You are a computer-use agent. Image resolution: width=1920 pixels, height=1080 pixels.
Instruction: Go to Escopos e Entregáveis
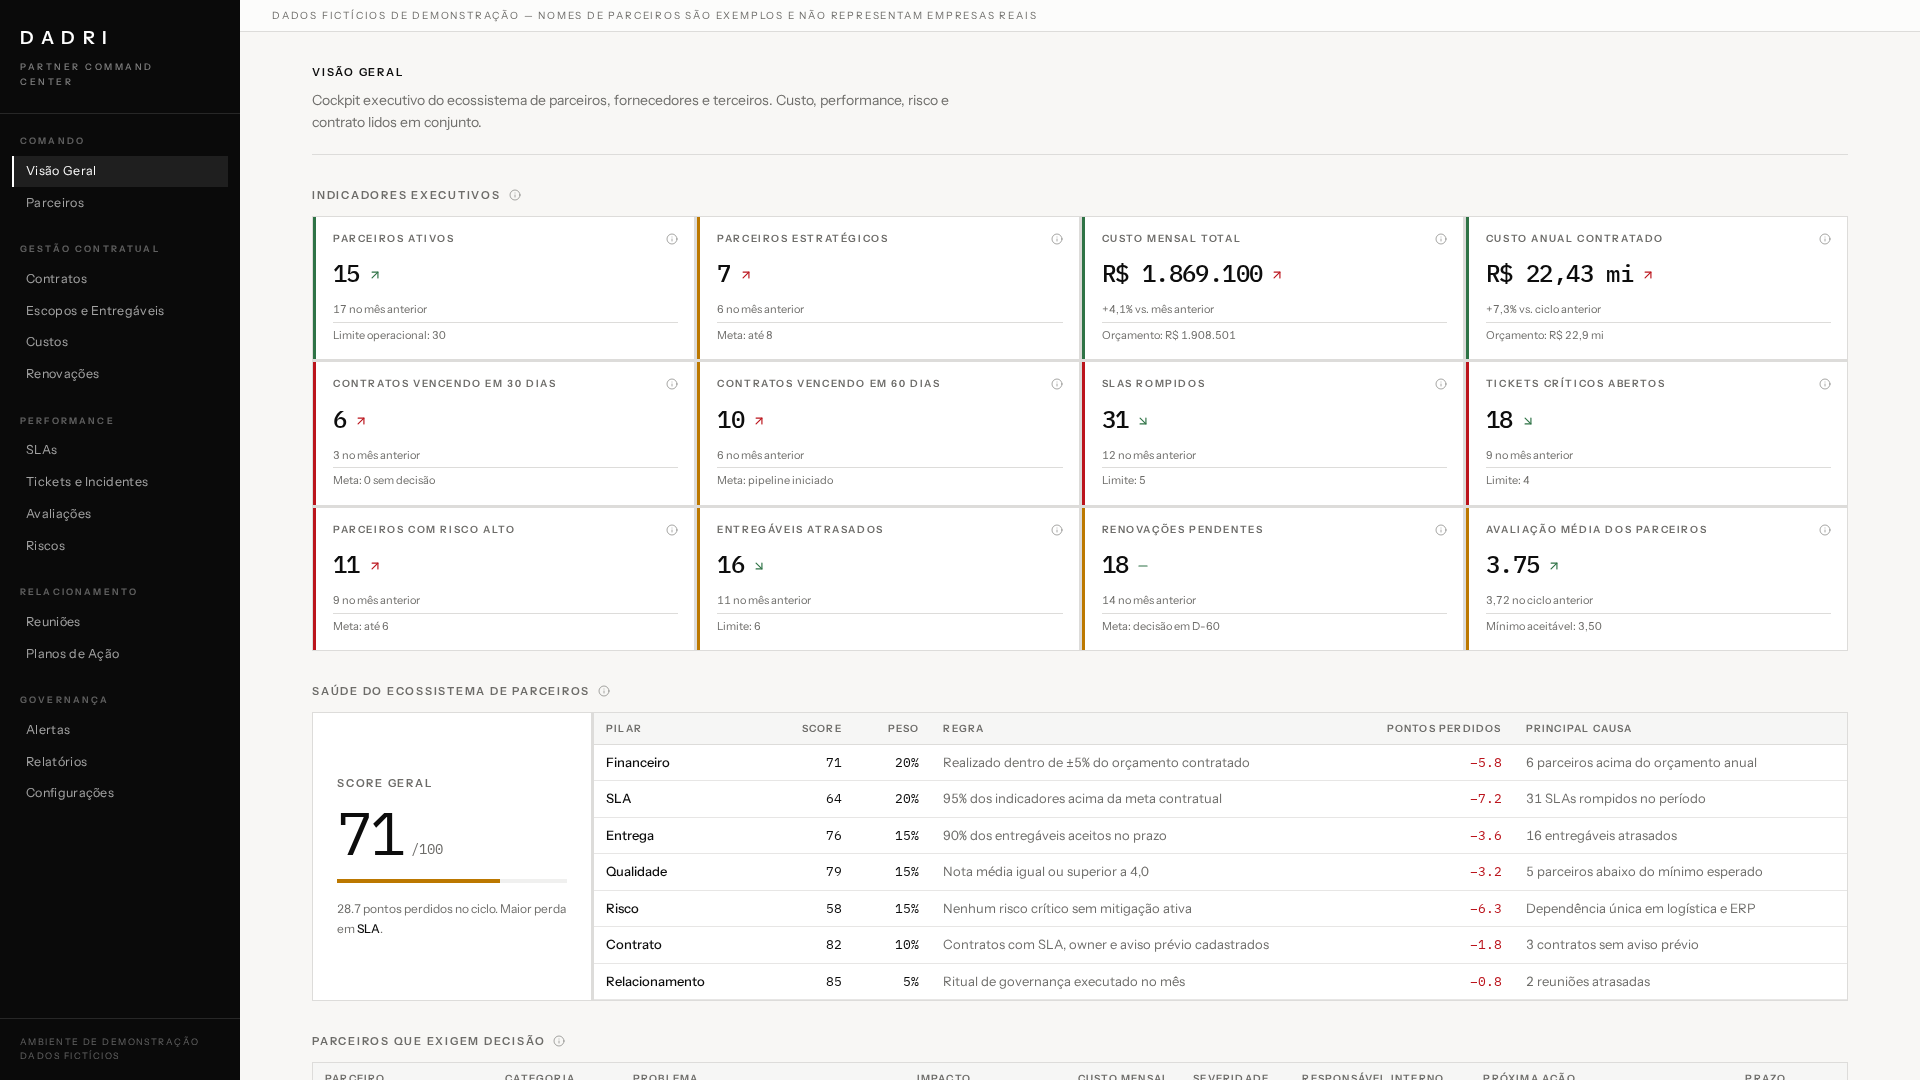tap(120, 311)
